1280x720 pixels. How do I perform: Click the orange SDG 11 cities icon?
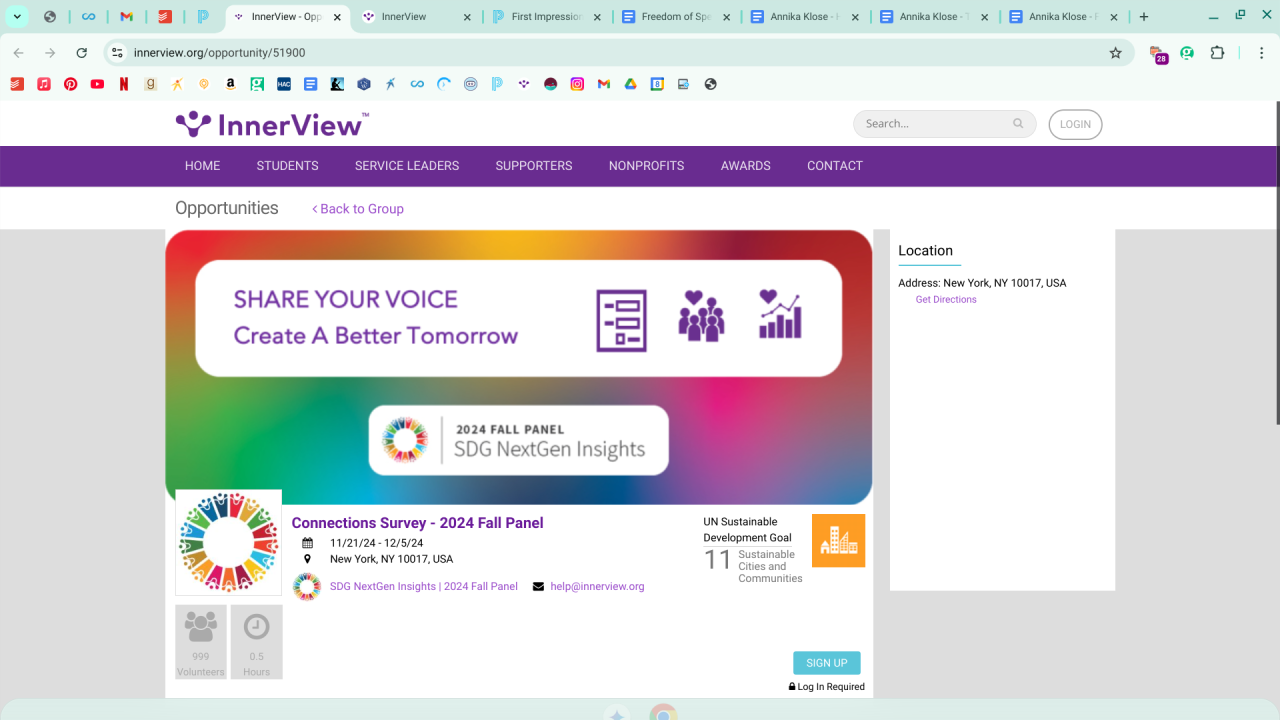point(838,540)
